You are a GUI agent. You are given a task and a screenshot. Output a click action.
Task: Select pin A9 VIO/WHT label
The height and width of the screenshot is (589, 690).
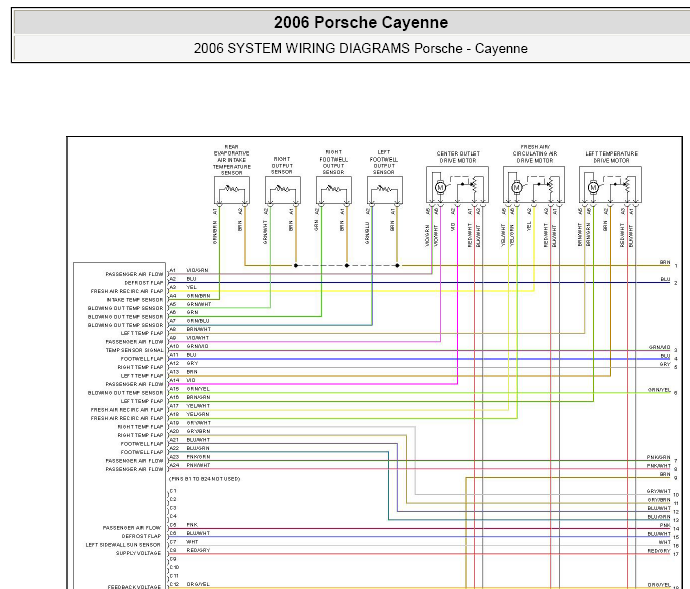point(190,338)
